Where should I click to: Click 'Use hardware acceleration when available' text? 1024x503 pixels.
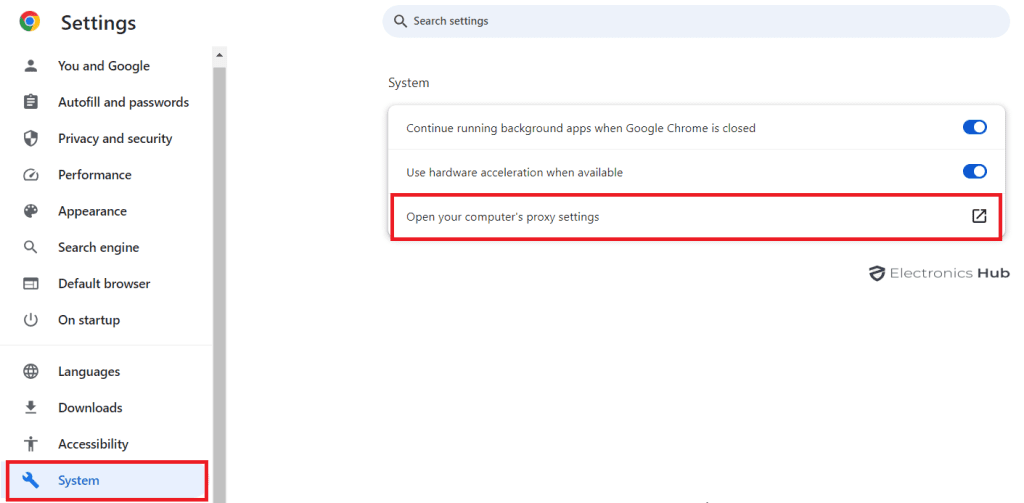point(515,172)
